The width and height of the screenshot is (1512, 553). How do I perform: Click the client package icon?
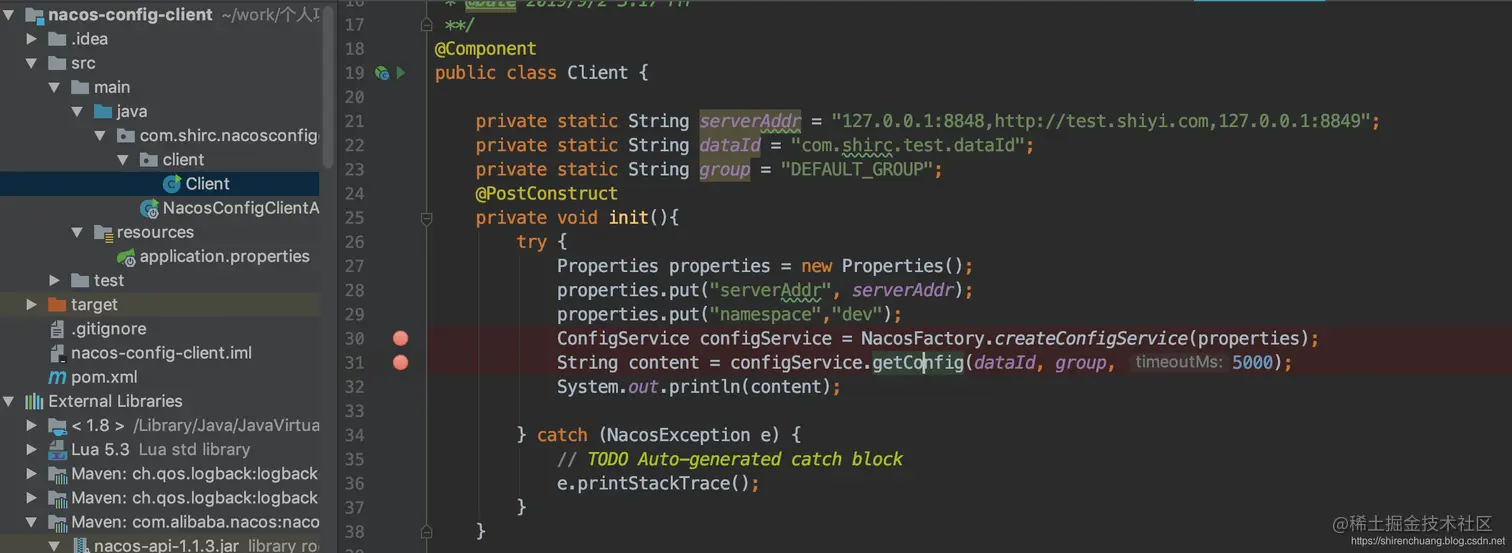(x=148, y=160)
